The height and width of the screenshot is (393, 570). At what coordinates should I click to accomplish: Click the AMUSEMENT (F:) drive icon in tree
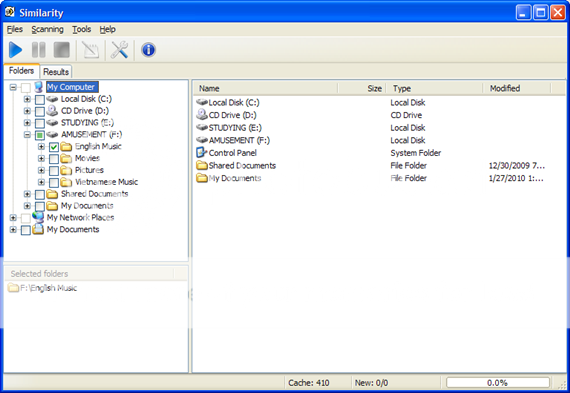click(52, 135)
